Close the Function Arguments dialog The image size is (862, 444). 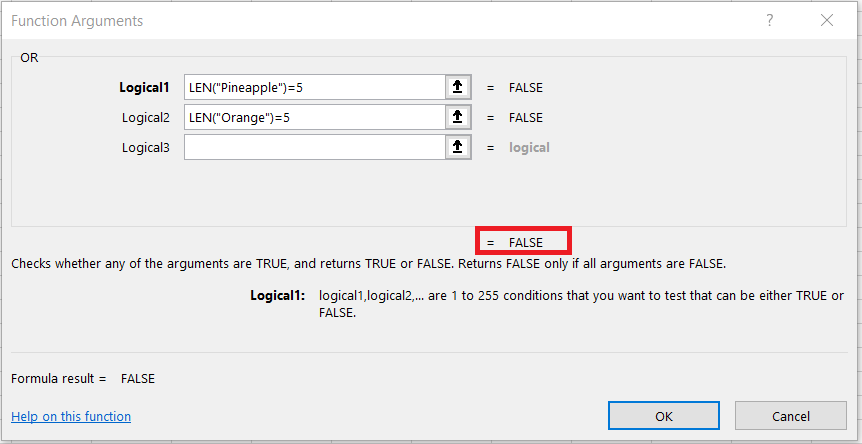tap(827, 20)
